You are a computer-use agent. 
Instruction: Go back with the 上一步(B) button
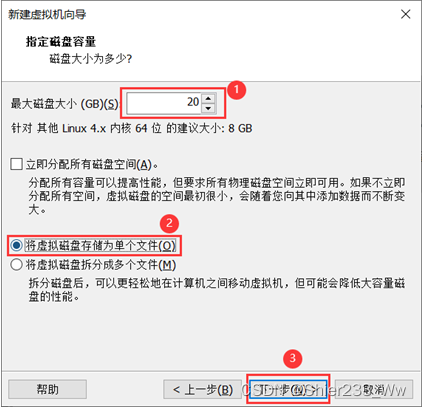tap(202, 389)
